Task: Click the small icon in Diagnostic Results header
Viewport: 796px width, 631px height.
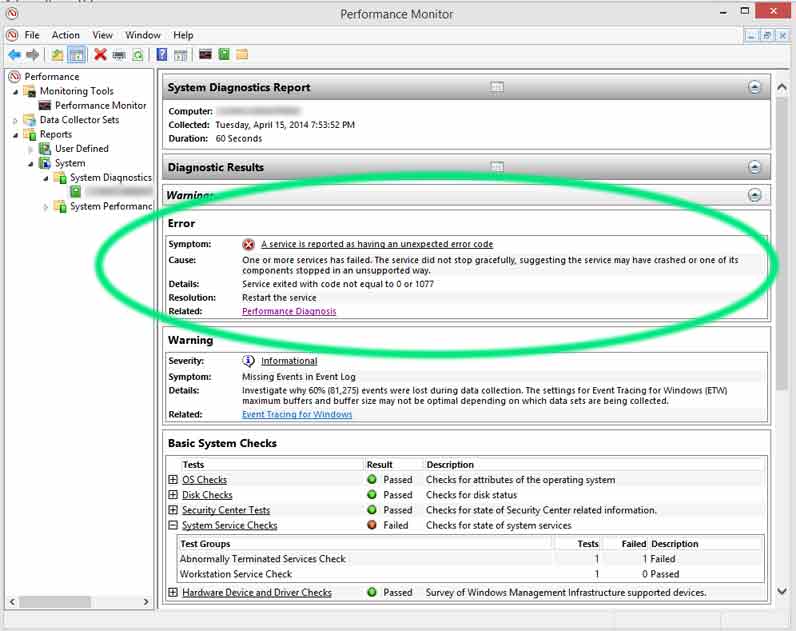Action: (x=497, y=167)
